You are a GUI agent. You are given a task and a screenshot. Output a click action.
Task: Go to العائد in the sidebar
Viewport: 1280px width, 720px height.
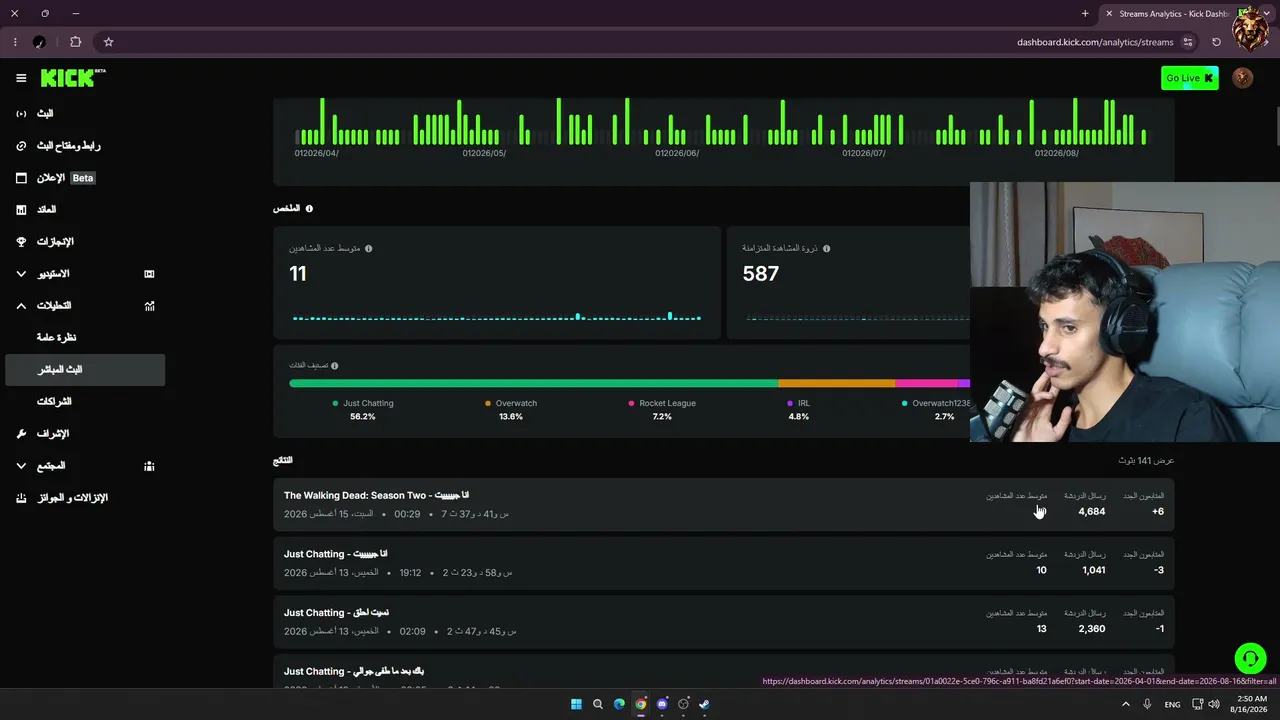click(x=85, y=210)
